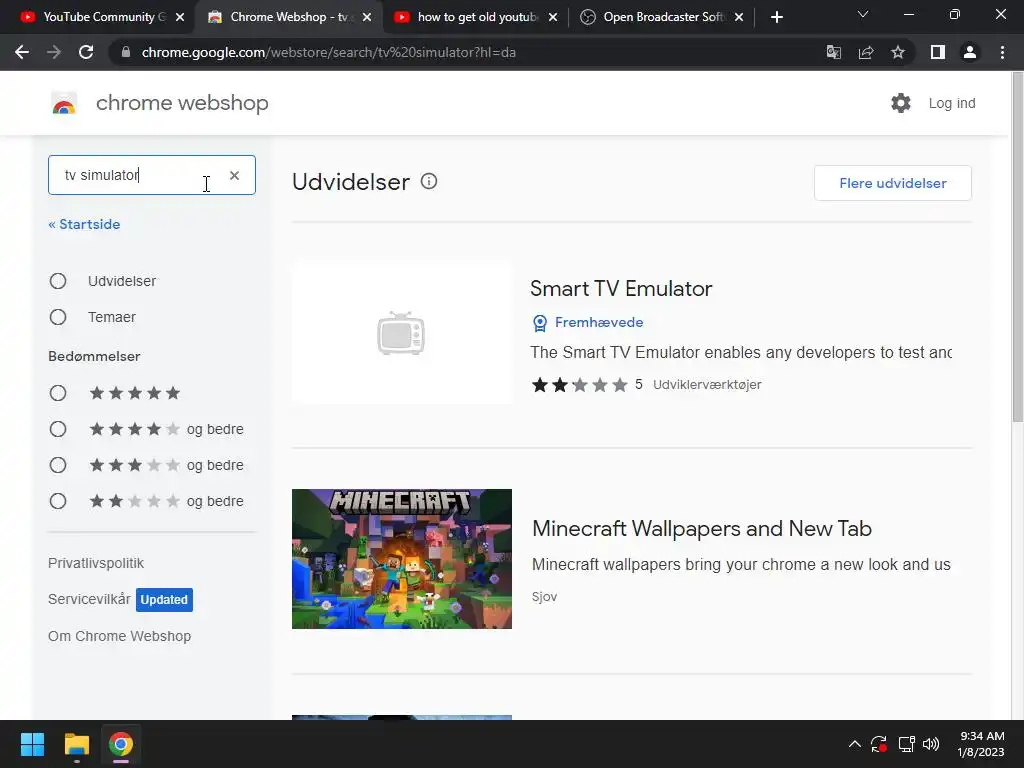This screenshot has height=768, width=1024.
Task: Share this page icon in address bar
Action: pyautogui.click(x=866, y=52)
